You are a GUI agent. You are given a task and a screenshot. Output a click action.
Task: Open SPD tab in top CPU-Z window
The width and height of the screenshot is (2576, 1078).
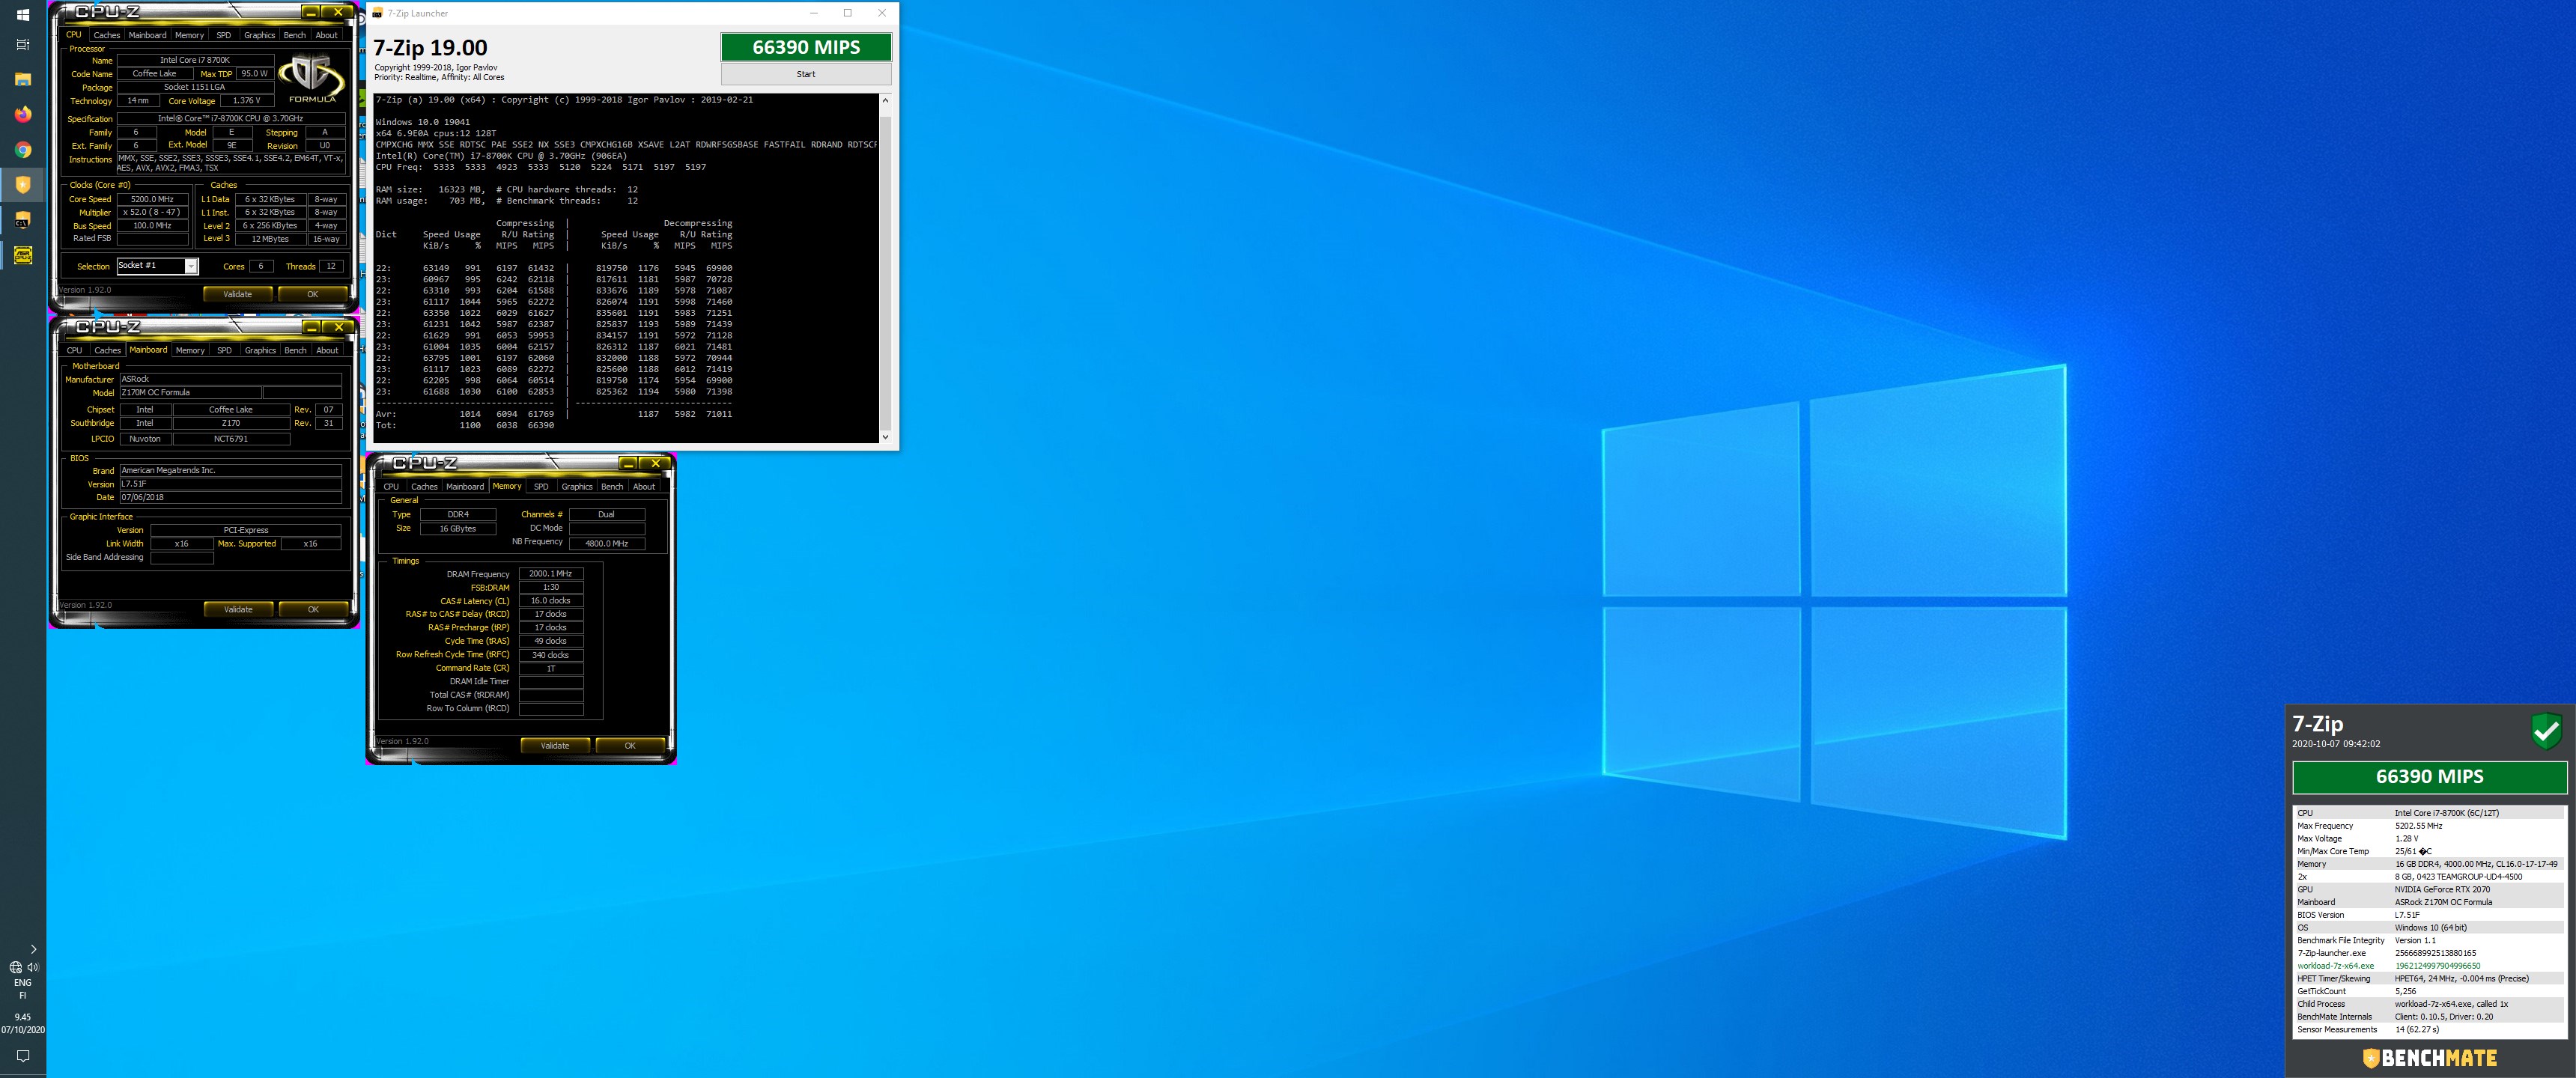[223, 35]
